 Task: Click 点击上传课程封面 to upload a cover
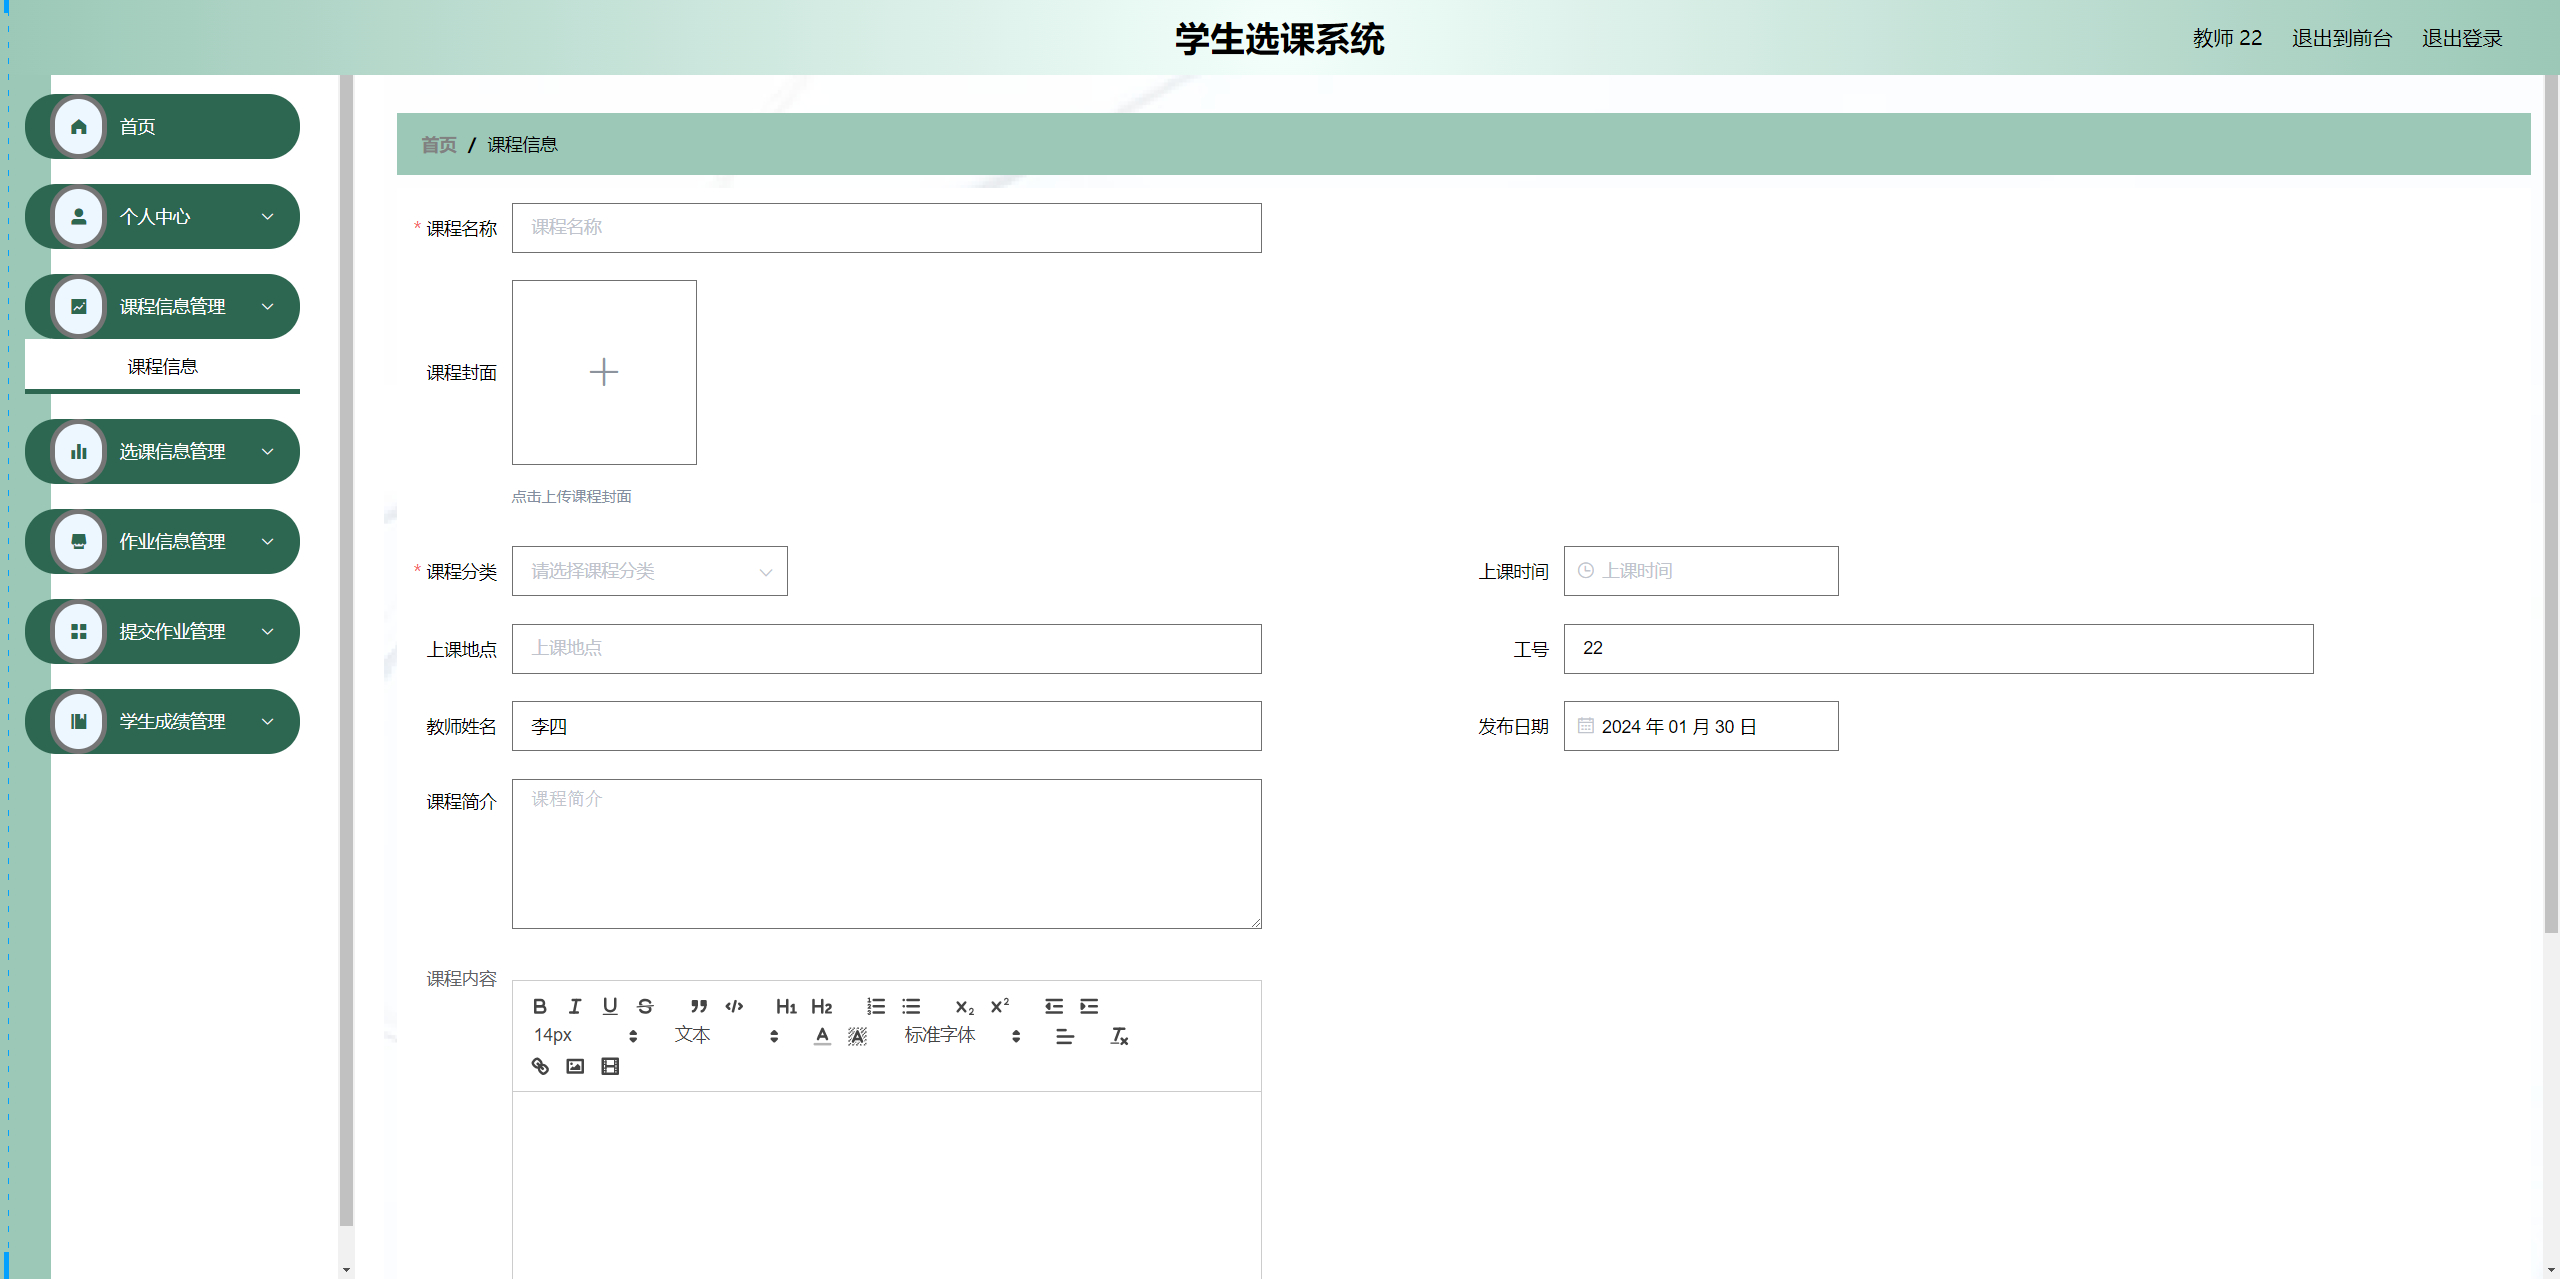point(572,496)
